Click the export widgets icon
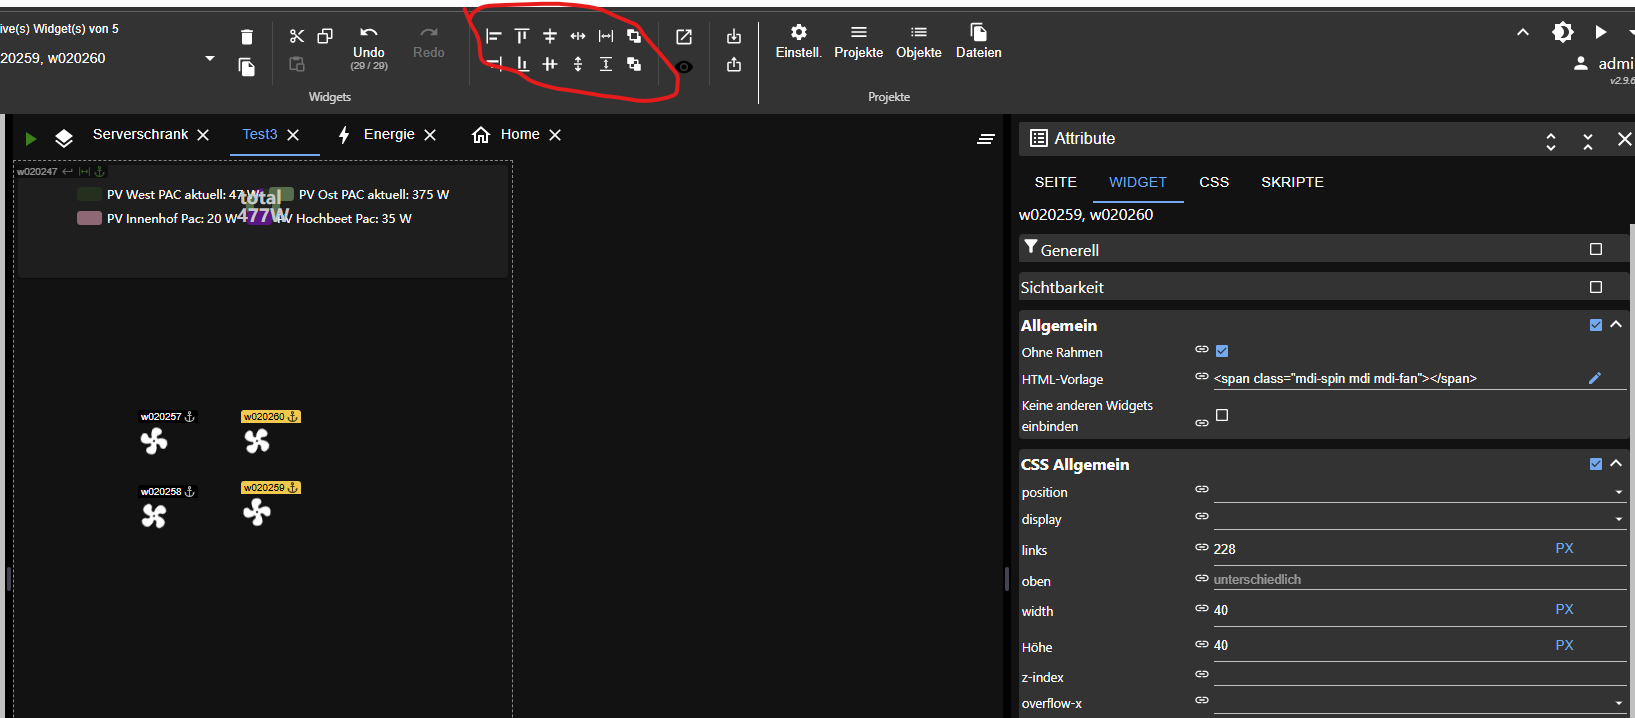The height and width of the screenshot is (718, 1635). coord(734,65)
